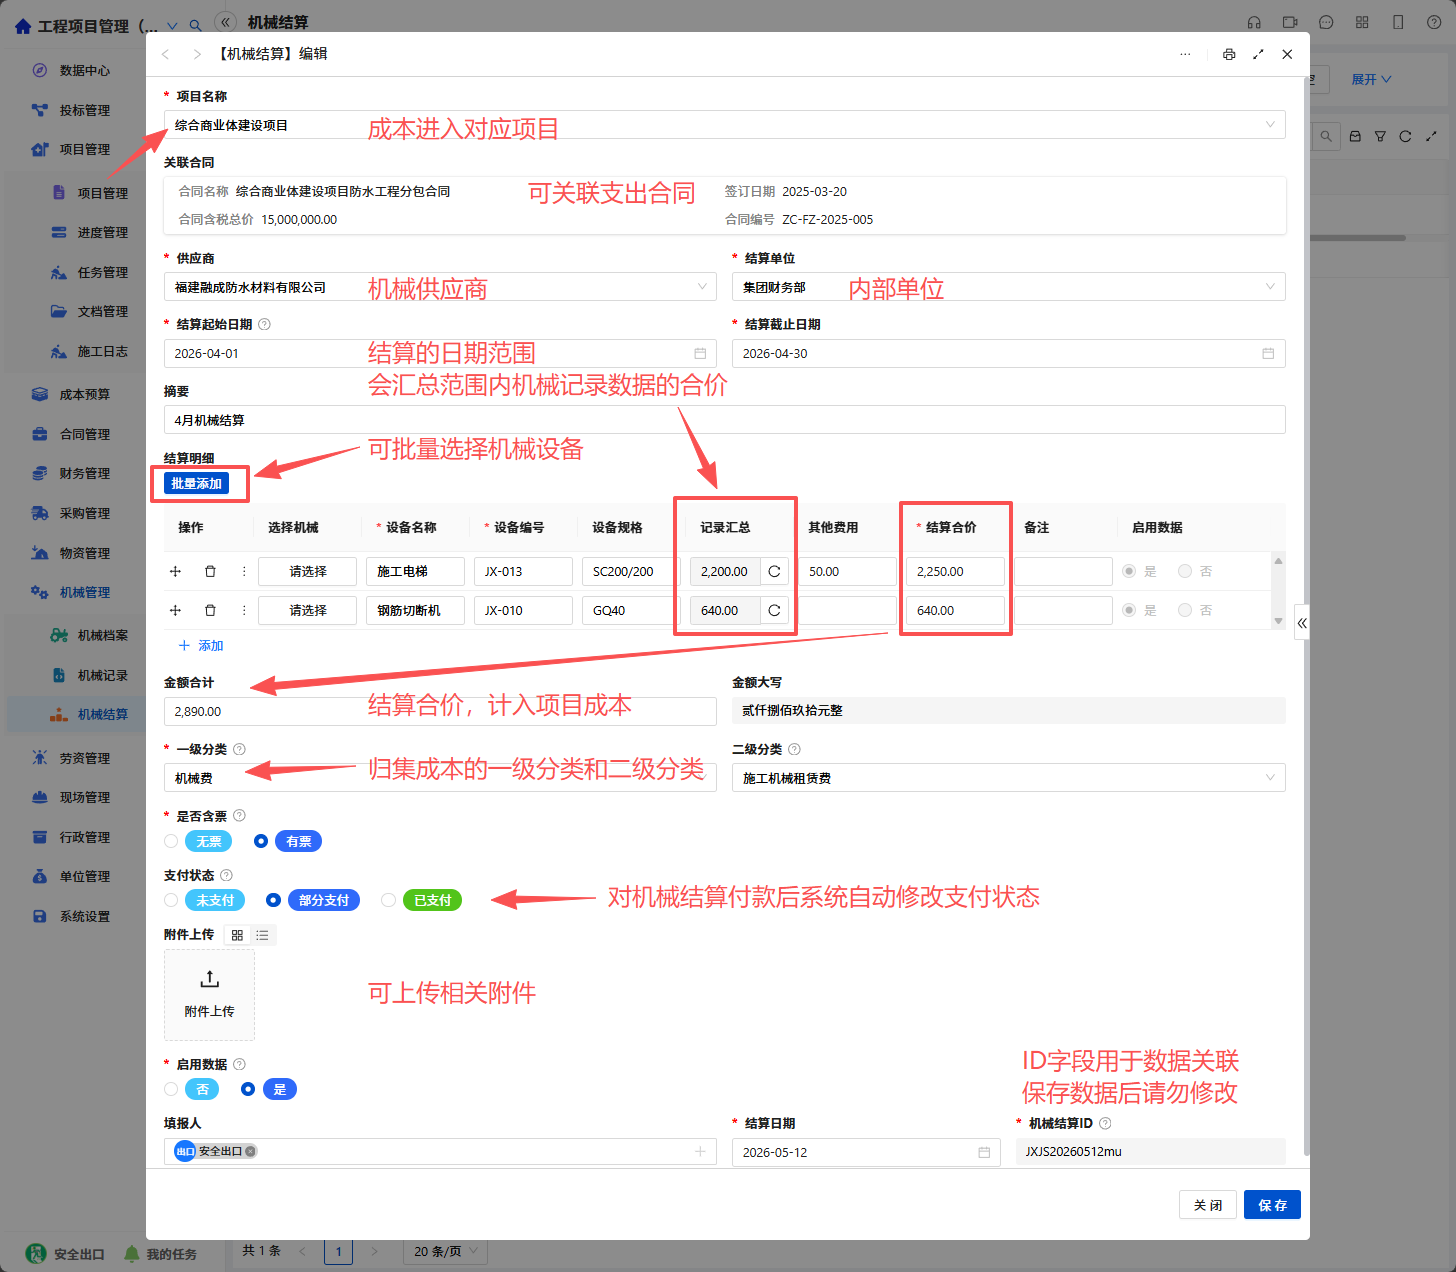Select 否 for 启用数据 at form bottom
The image size is (1456, 1272).
pyautogui.click(x=202, y=1089)
